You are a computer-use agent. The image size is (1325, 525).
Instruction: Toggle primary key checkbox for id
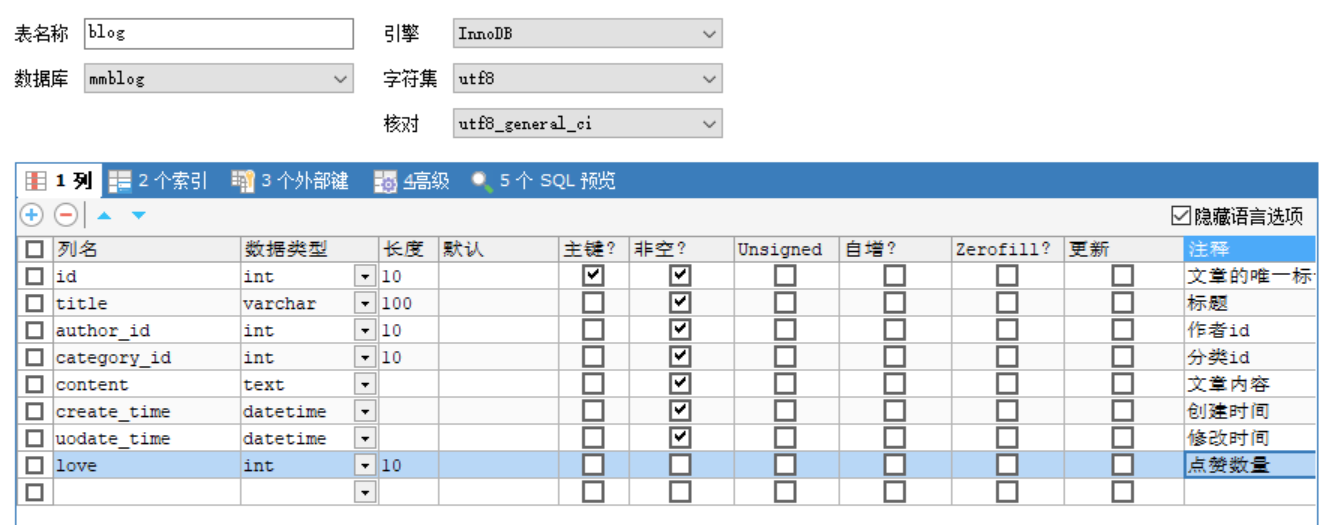tap(593, 275)
